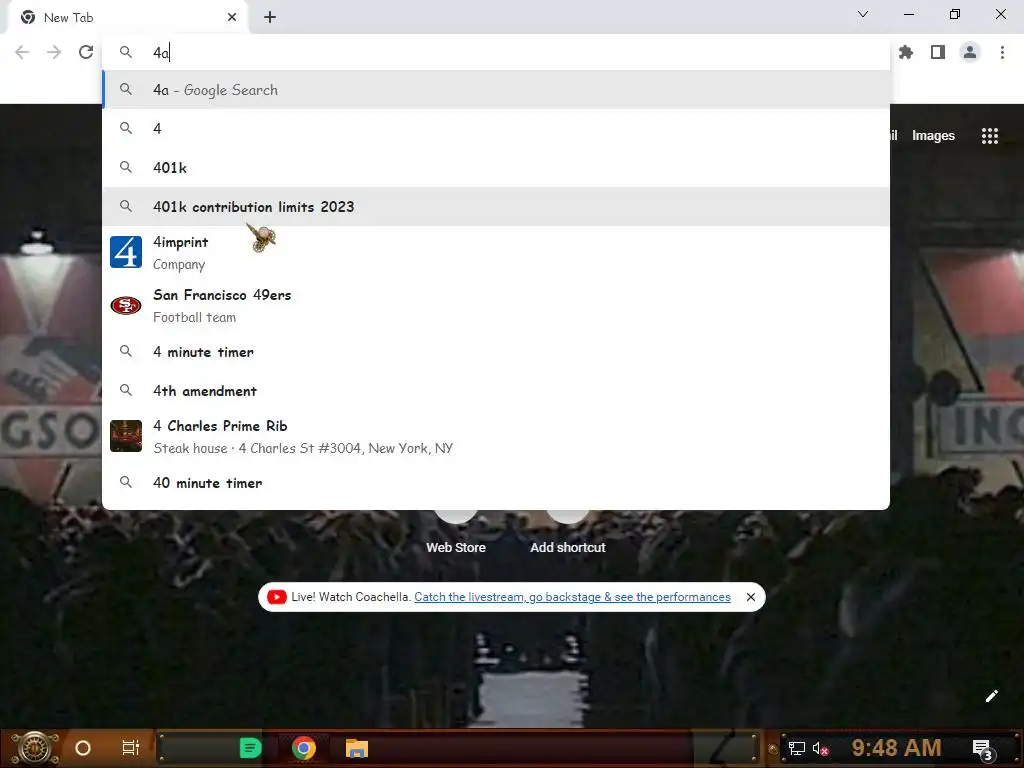Click the browser back arrow
This screenshot has width=1024, height=768.
pos(22,52)
